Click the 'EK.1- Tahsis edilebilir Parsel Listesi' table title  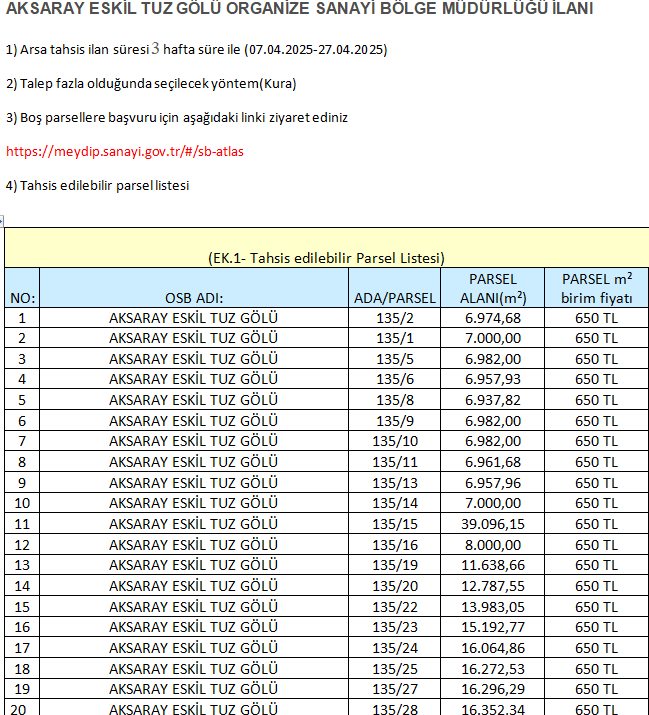click(326, 257)
